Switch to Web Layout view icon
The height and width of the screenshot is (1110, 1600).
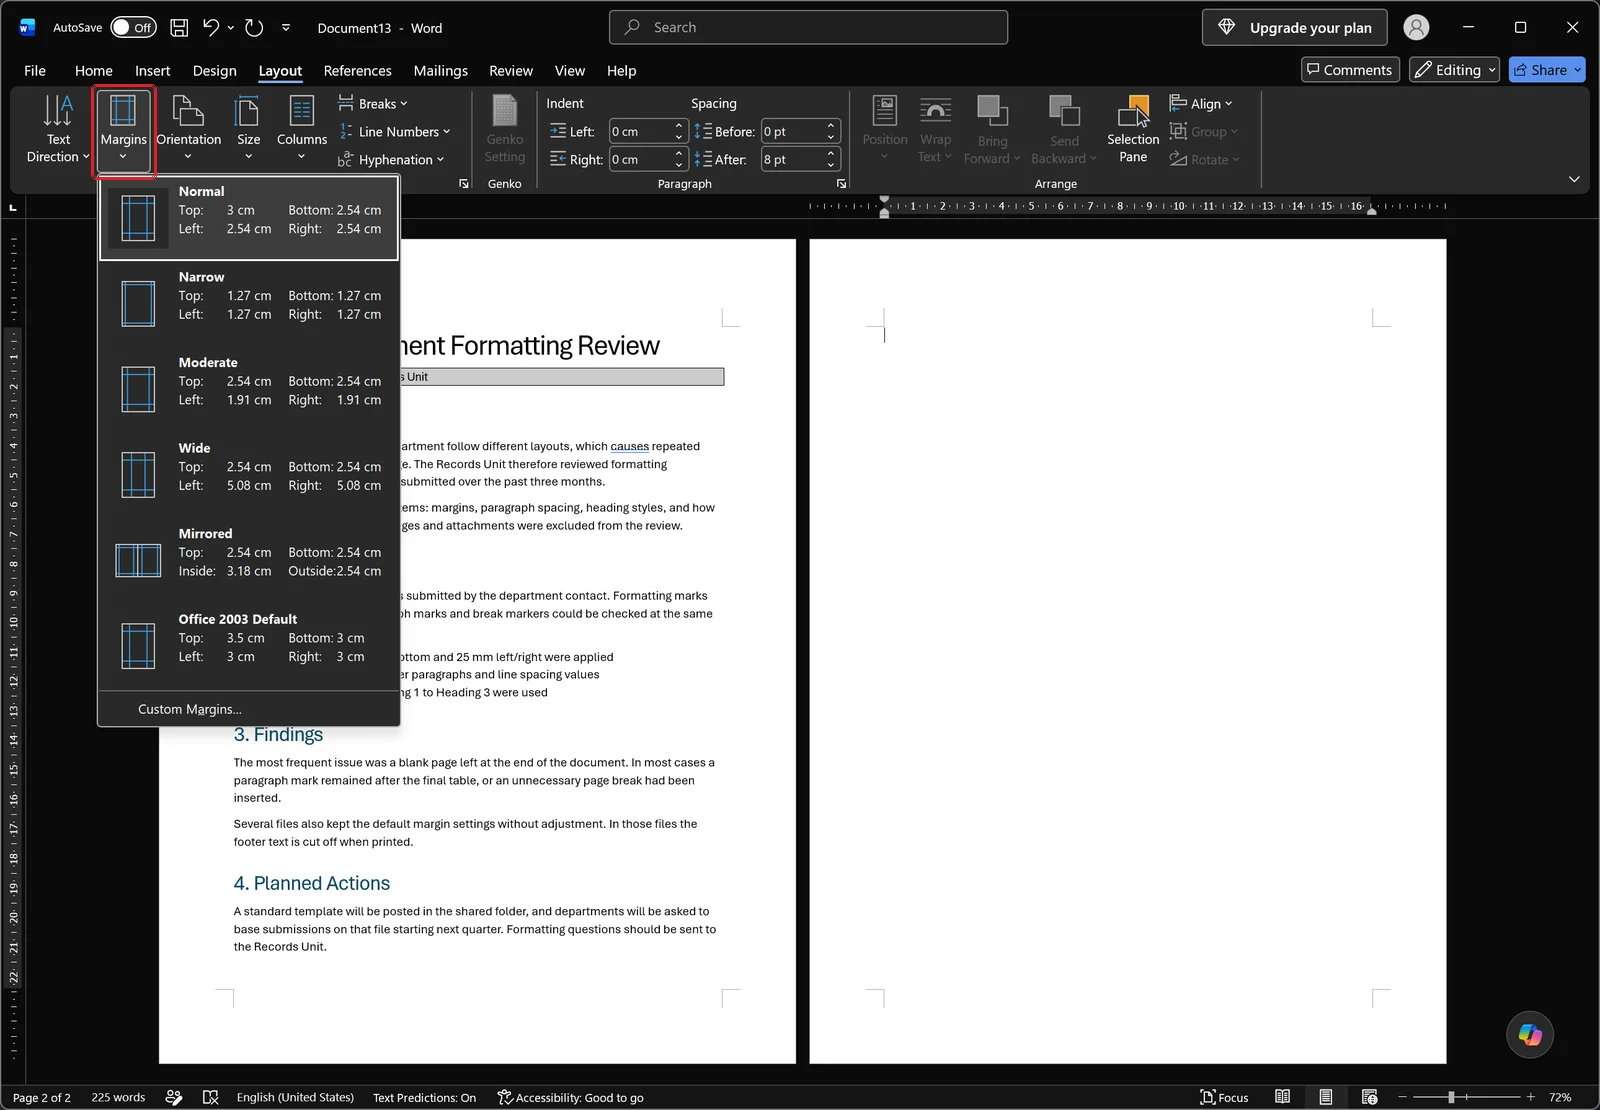point(1369,1097)
